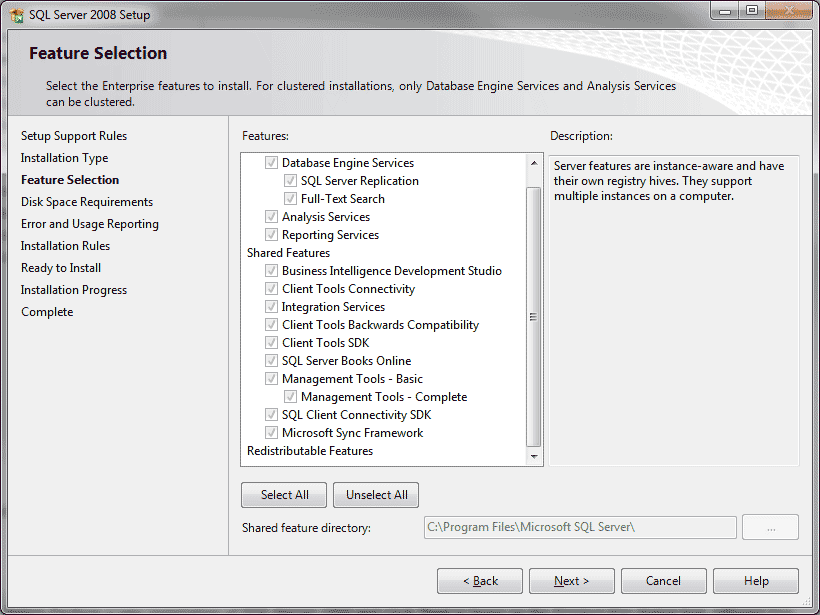
Task: Toggle the Analysis Services checkbox
Action: (x=271, y=217)
